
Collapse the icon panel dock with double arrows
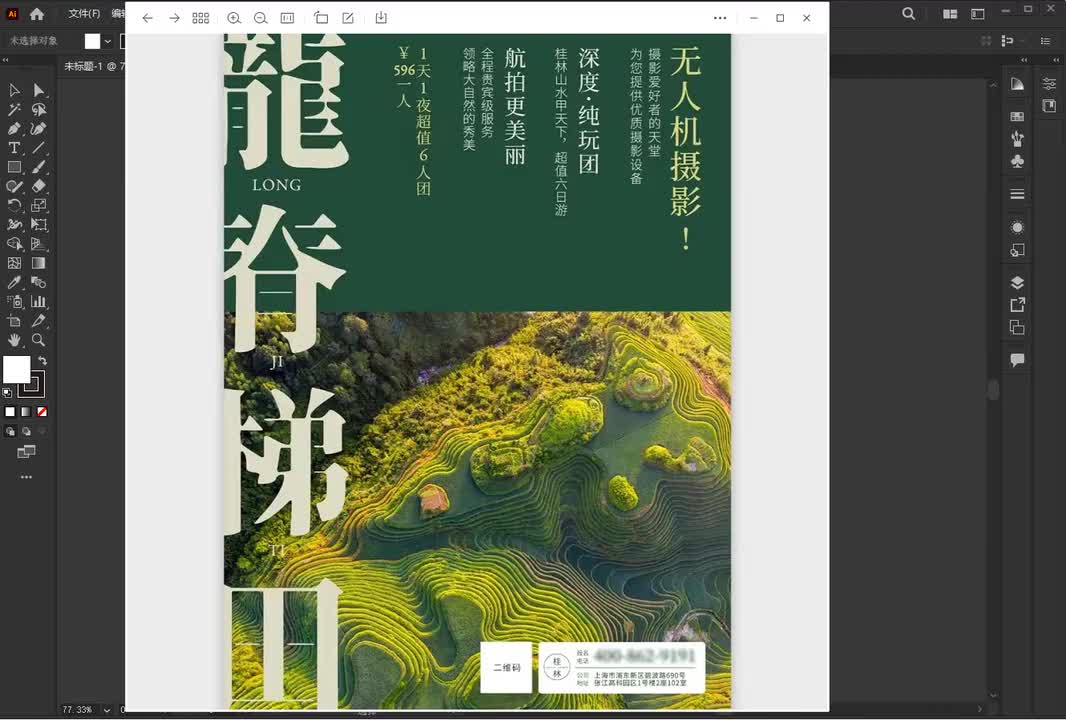[1024, 61]
